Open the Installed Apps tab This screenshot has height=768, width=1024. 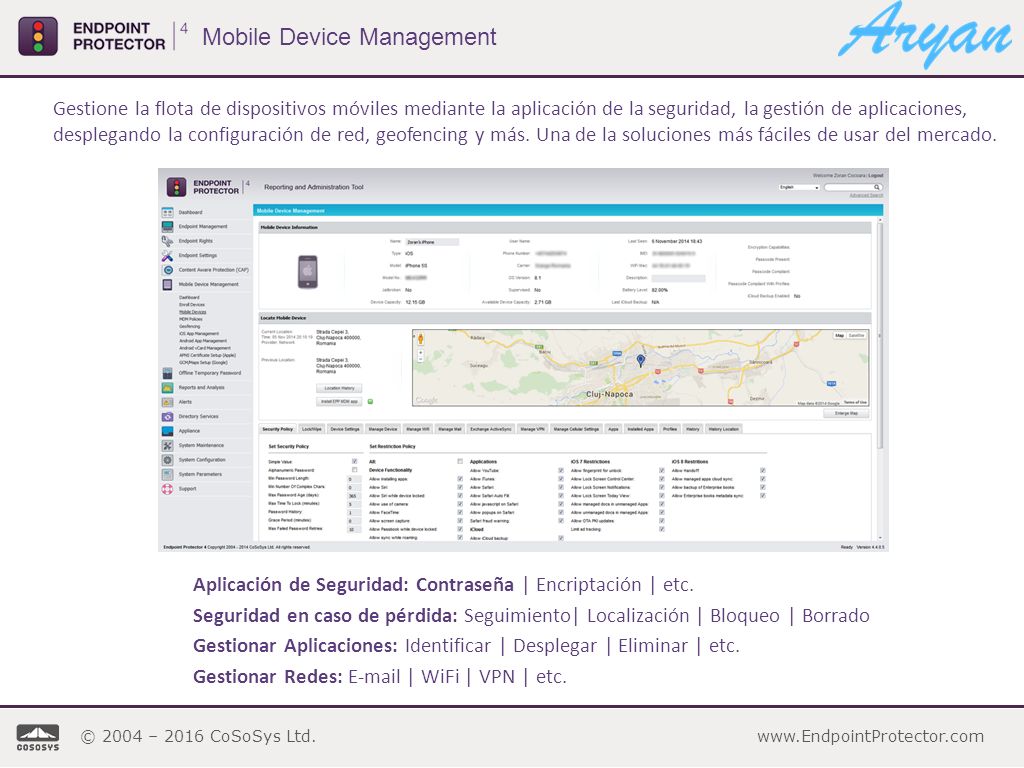coord(641,429)
